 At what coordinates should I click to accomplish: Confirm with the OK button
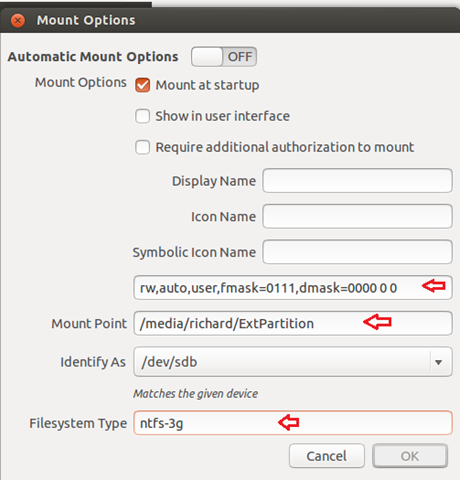point(410,456)
